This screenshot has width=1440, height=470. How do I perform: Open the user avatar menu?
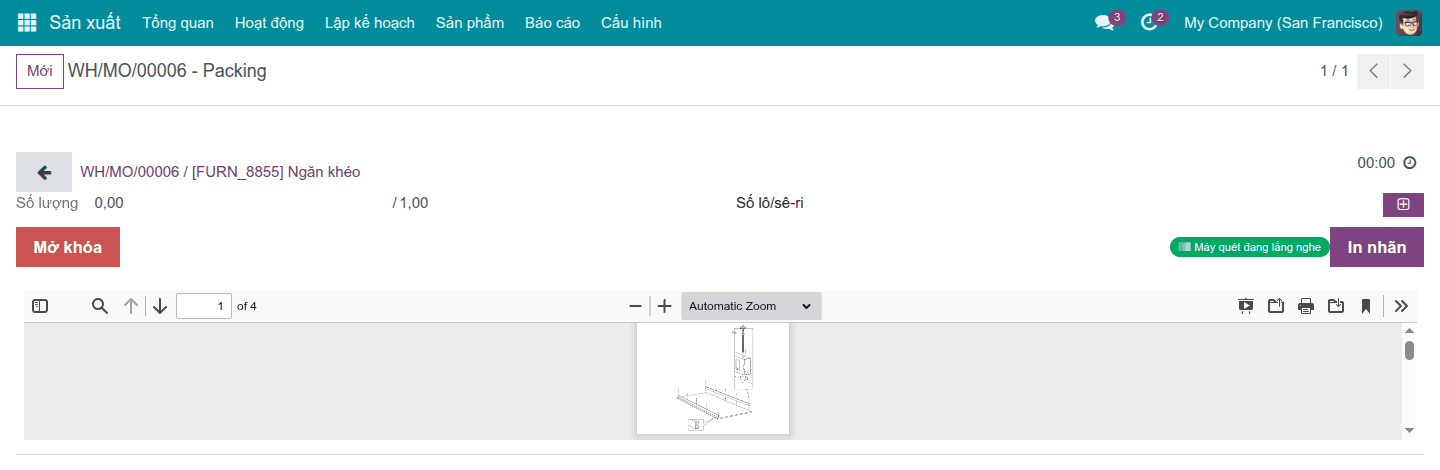pos(1410,22)
